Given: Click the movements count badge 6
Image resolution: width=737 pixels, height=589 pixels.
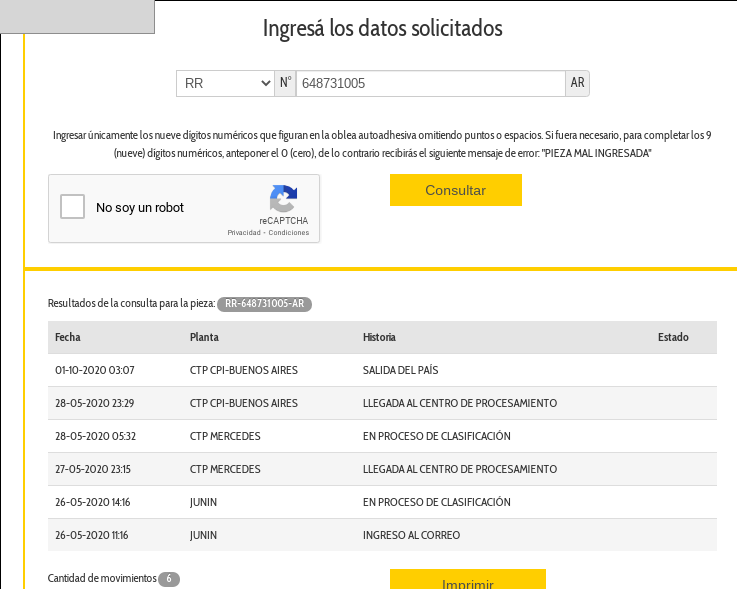Looking at the screenshot, I should [169, 579].
